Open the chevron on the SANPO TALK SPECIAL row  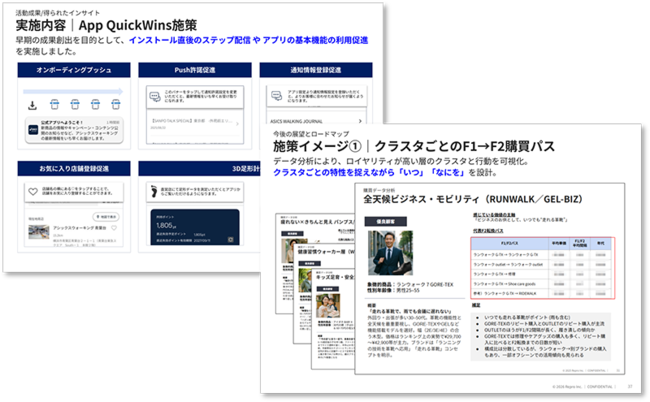(x=237, y=124)
